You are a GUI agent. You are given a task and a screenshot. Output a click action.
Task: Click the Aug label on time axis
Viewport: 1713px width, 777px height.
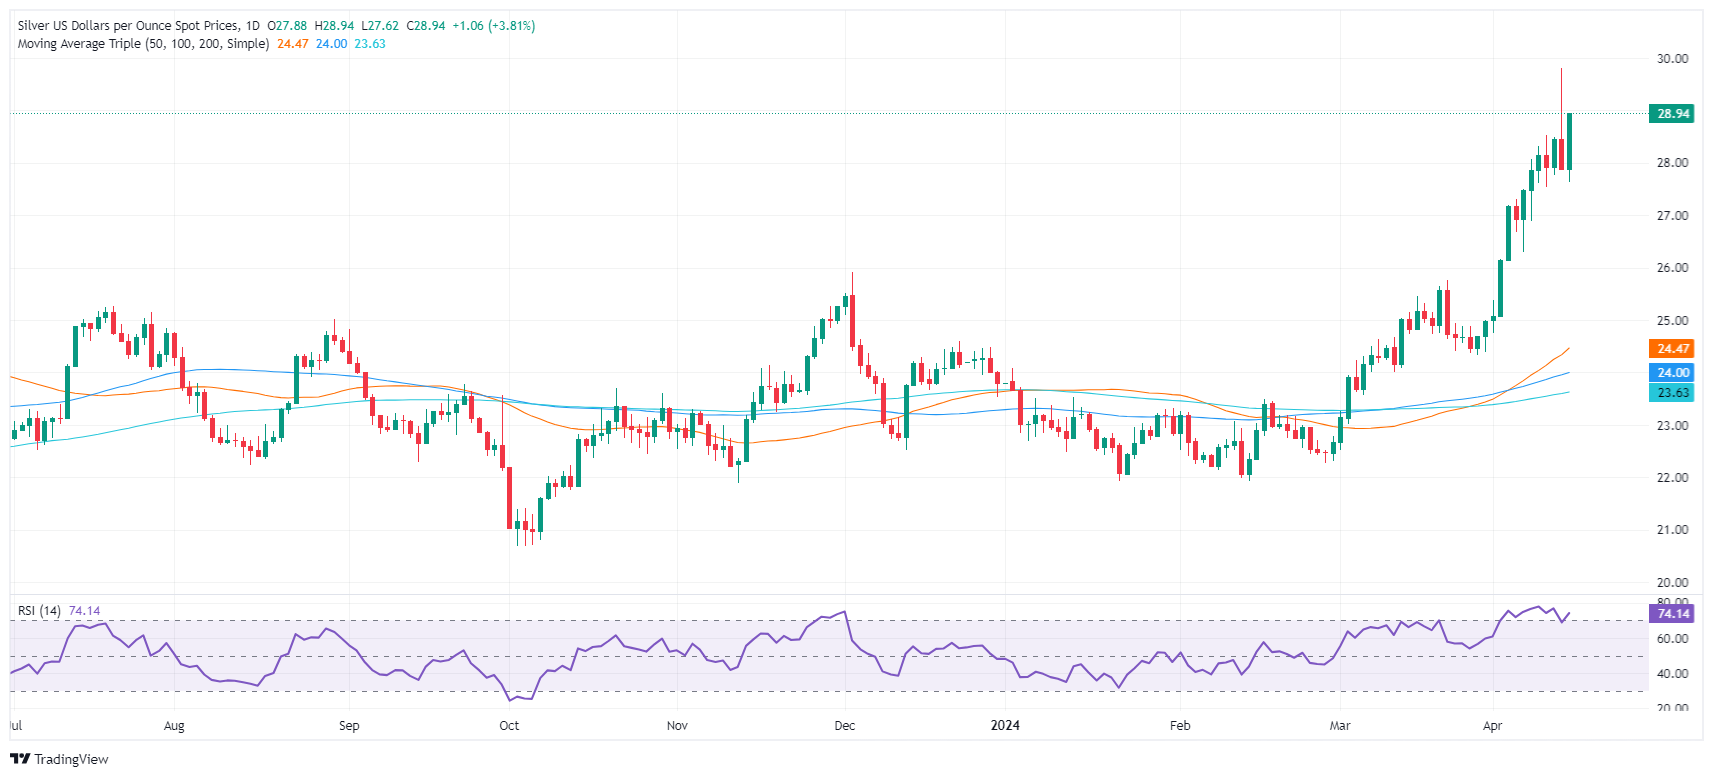pyautogui.click(x=174, y=726)
